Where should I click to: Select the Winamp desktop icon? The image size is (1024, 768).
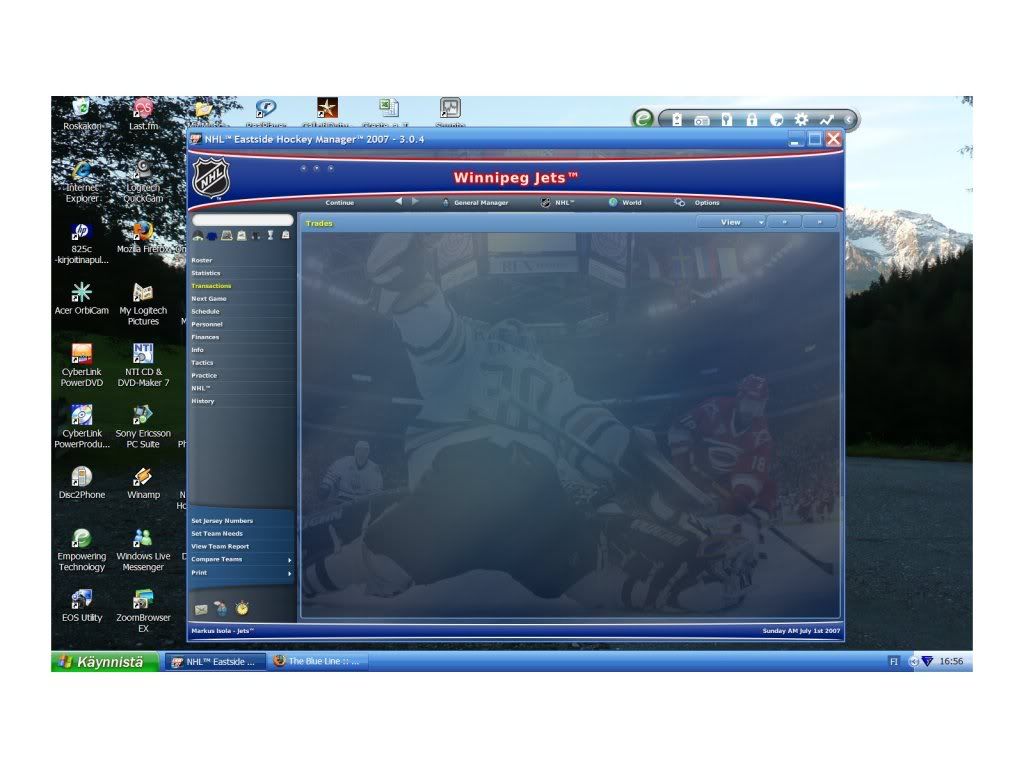click(143, 483)
